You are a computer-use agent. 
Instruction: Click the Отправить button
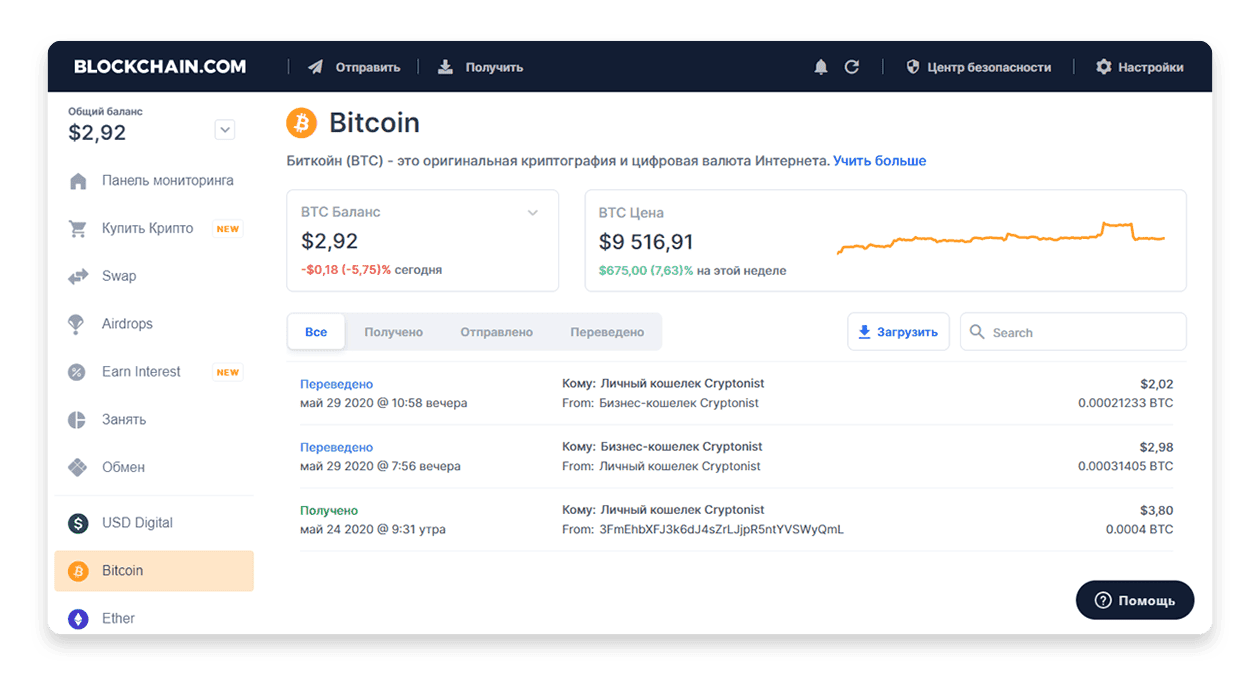click(x=354, y=67)
